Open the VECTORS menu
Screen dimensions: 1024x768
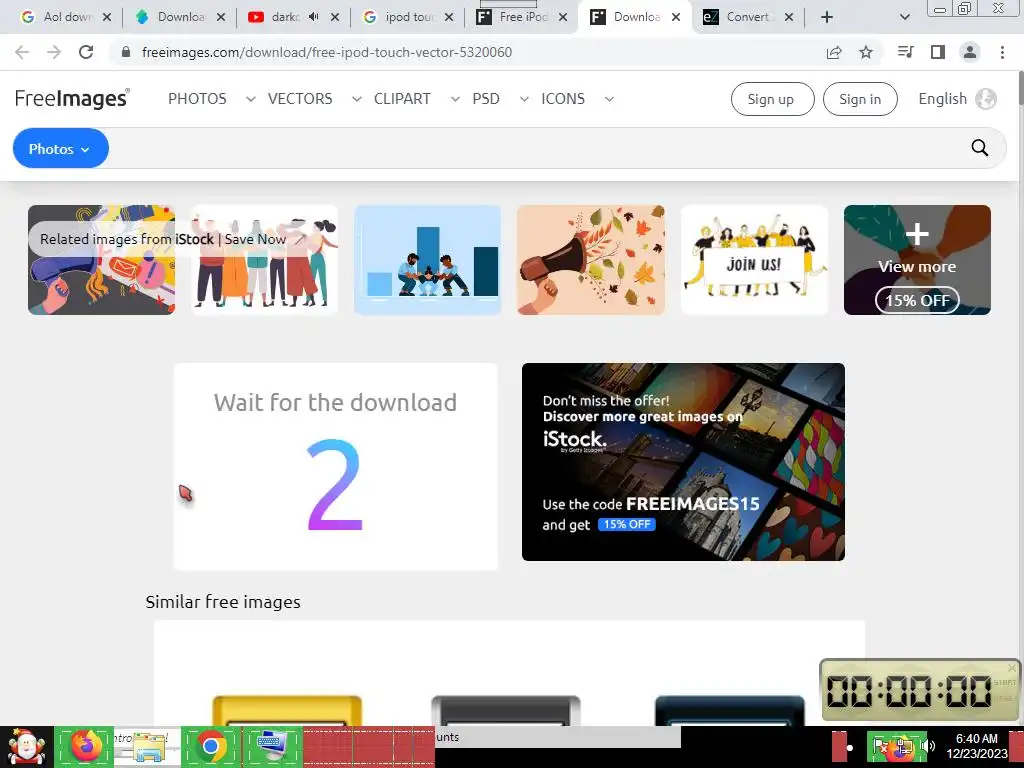(300, 99)
